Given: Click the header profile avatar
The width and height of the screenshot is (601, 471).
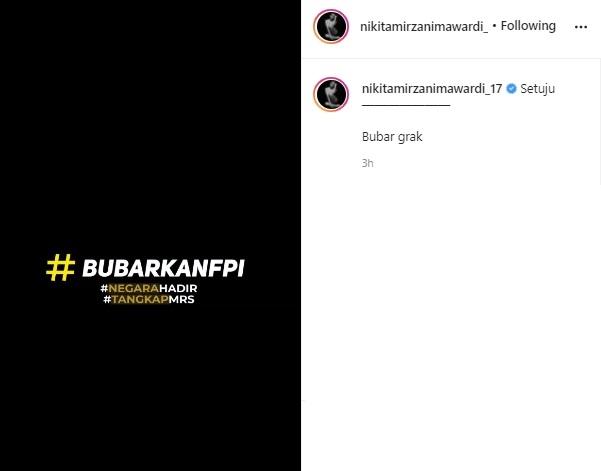Looking at the screenshot, I should (331, 26).
